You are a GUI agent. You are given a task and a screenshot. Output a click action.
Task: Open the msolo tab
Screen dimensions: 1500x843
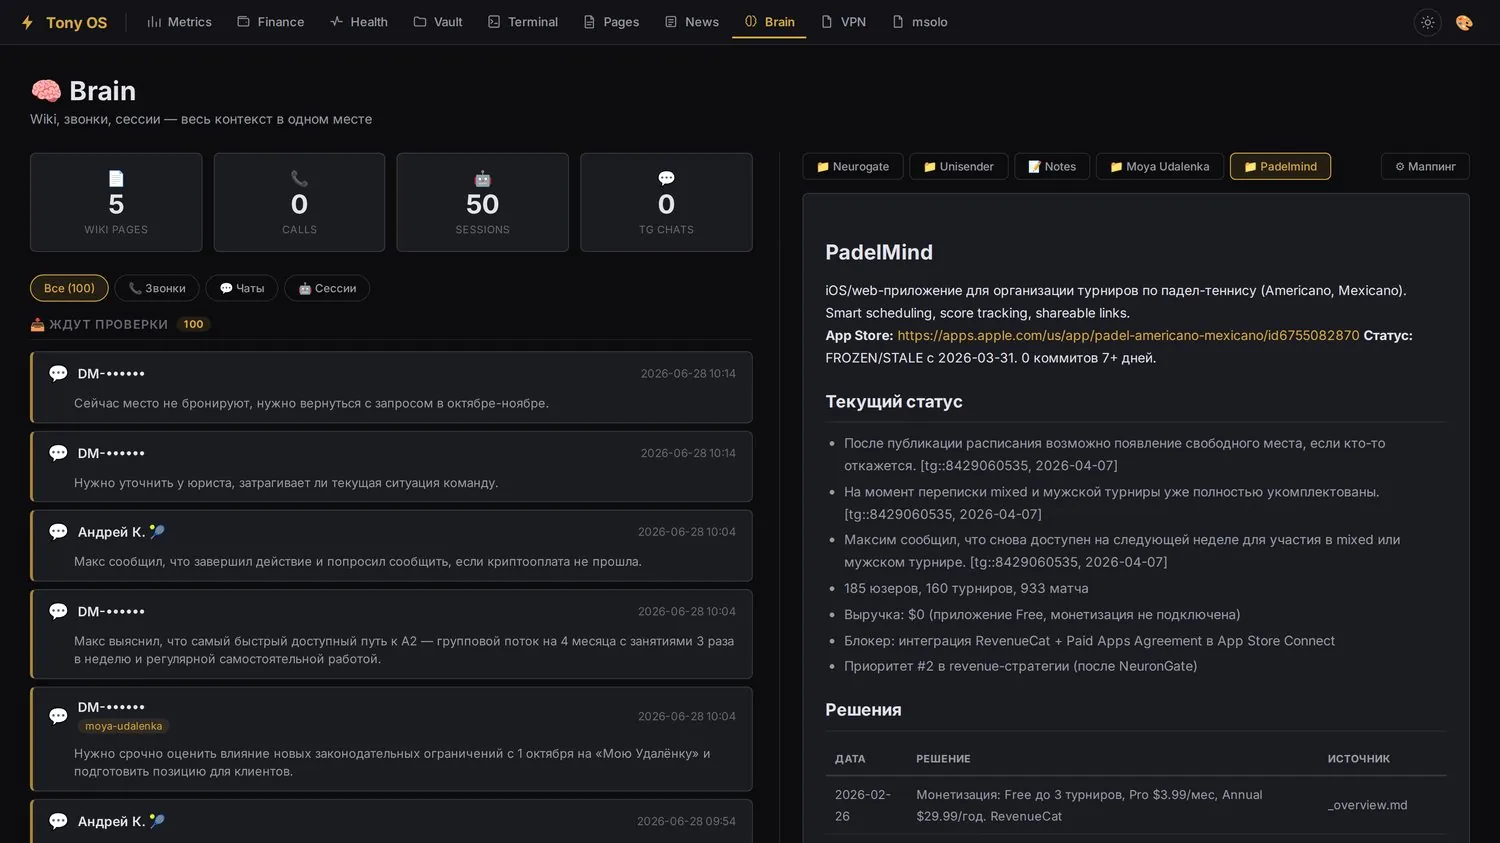click(920, 22)
